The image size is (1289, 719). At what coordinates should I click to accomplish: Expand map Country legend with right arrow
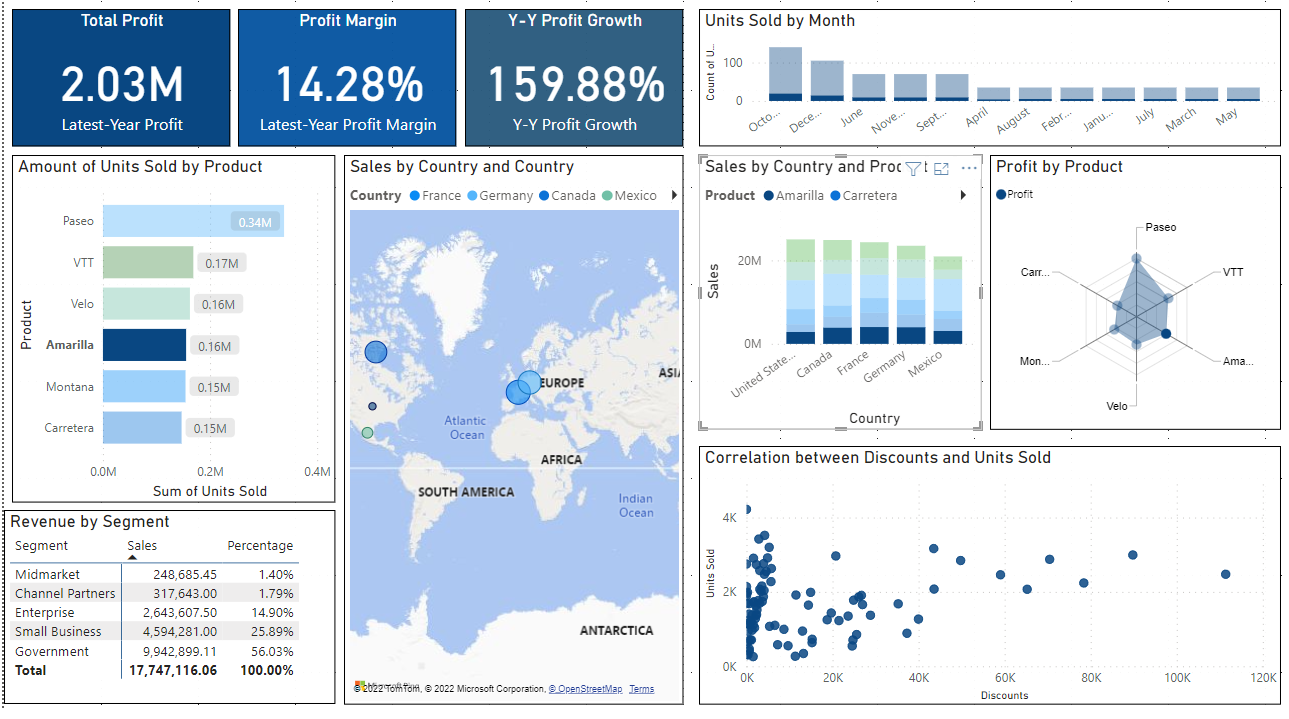click(x=674, y=195)
